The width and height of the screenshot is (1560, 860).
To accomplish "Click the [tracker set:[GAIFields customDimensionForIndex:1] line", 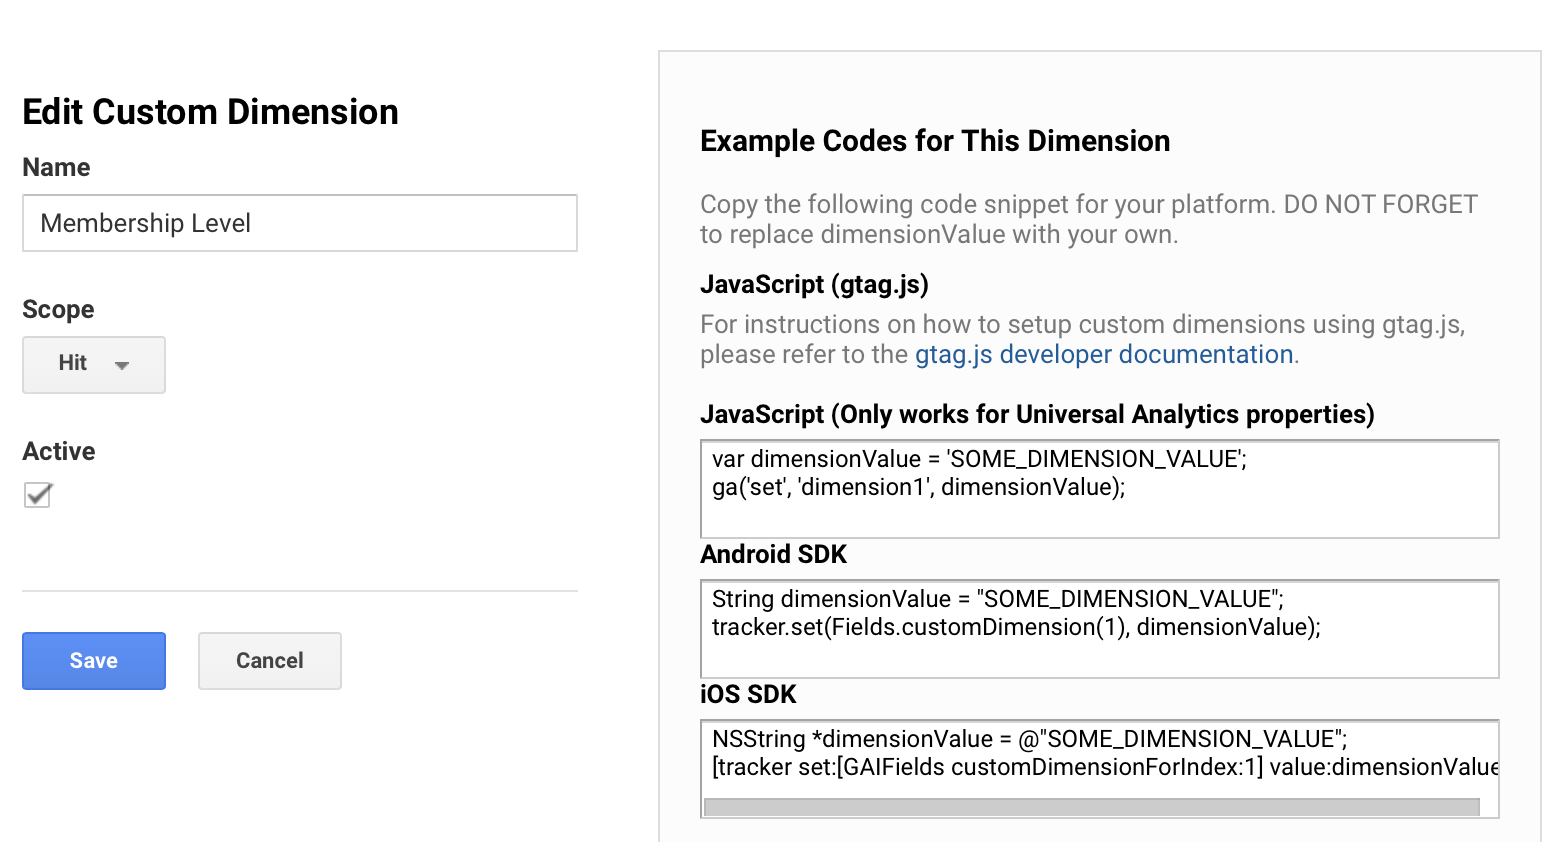I will pos(1105,768).
